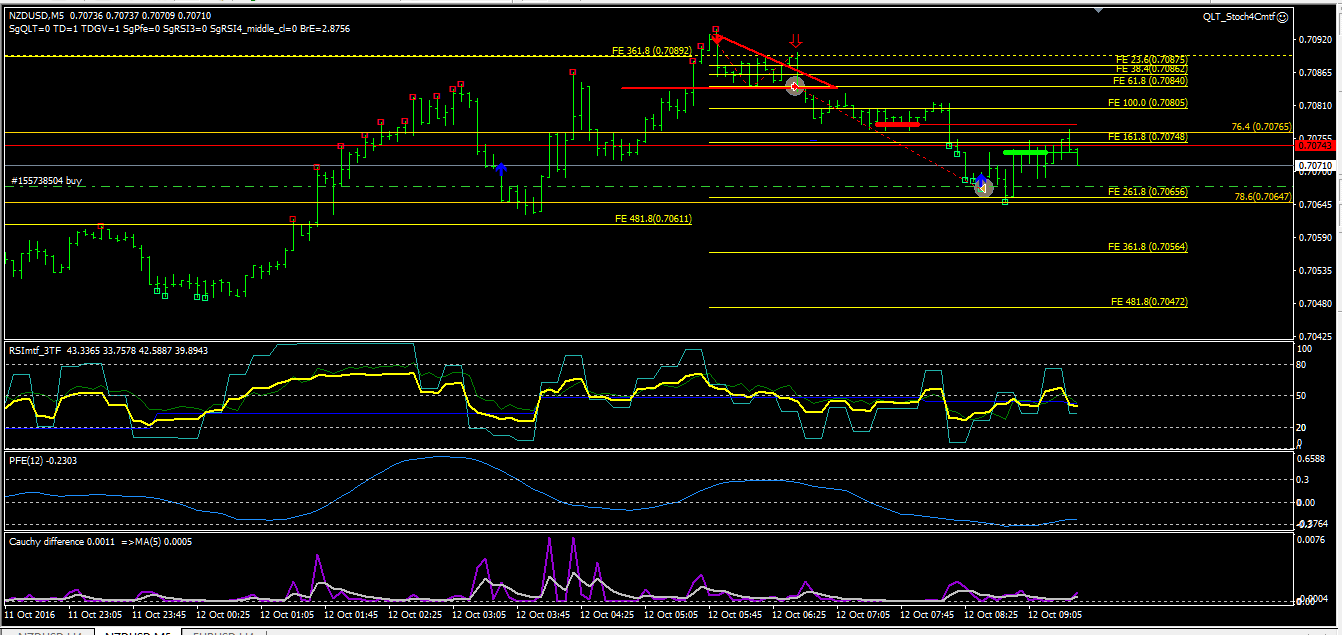Select the FE 481.8(0.70611) level label
Screen dimensions: 1342x635
(x=653, y=218)
